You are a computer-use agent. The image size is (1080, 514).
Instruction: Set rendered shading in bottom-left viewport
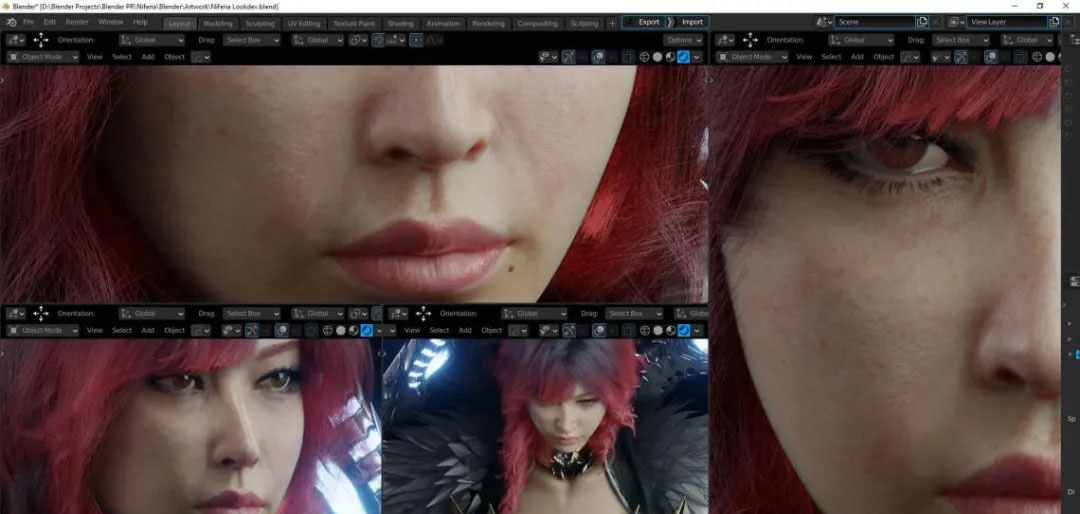click(x=366, y=330)
